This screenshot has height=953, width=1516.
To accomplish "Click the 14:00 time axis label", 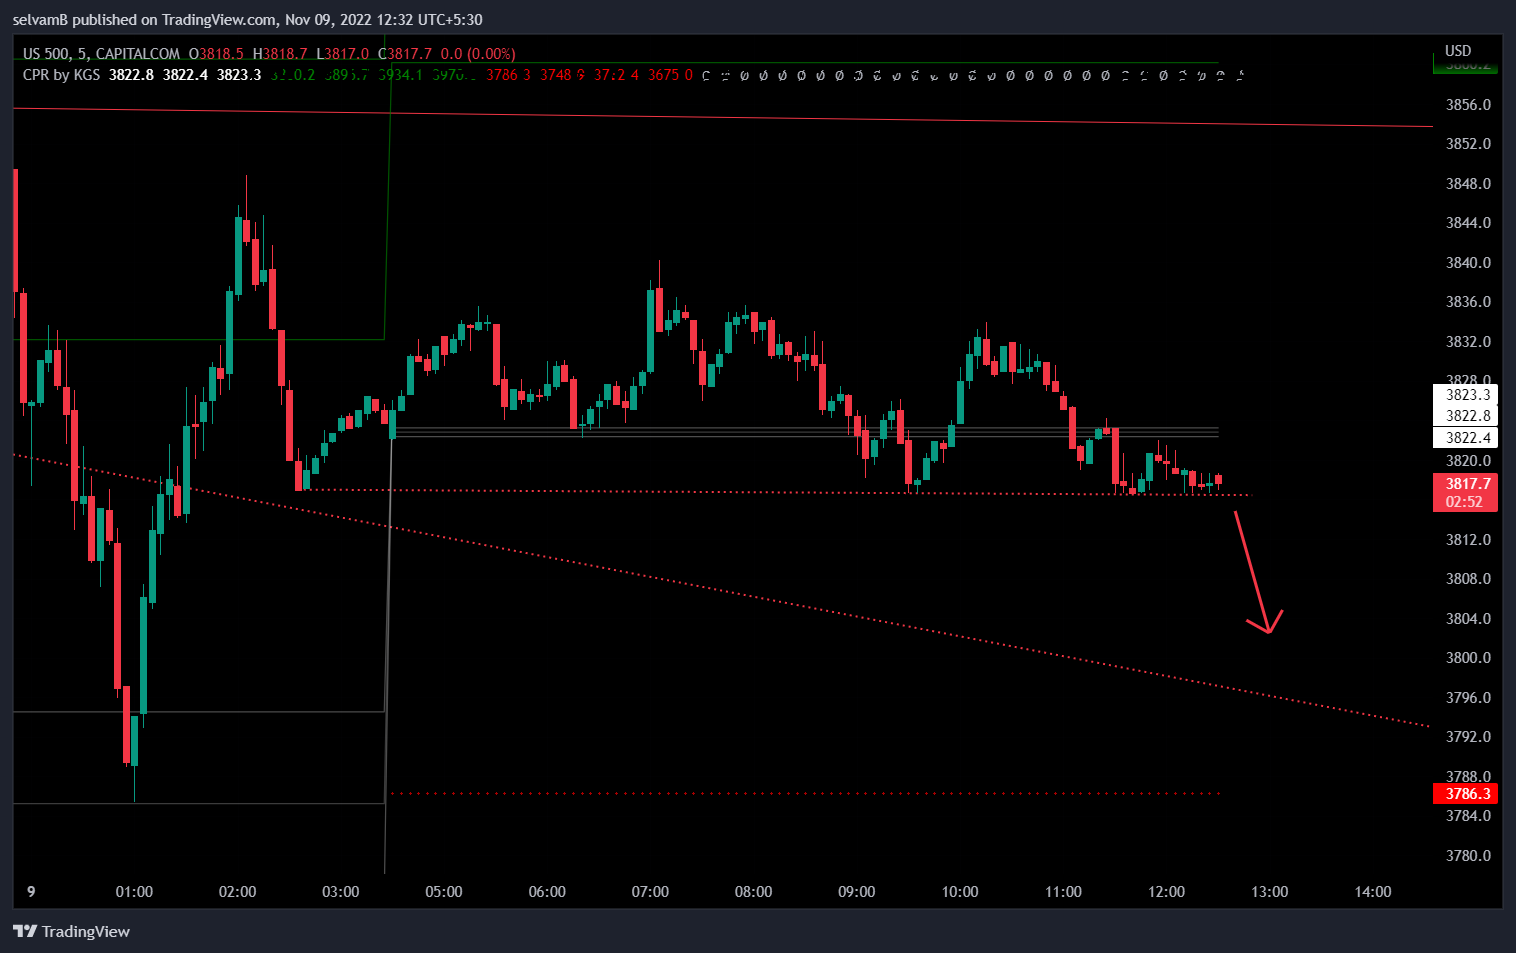I will click(1372, 892).
